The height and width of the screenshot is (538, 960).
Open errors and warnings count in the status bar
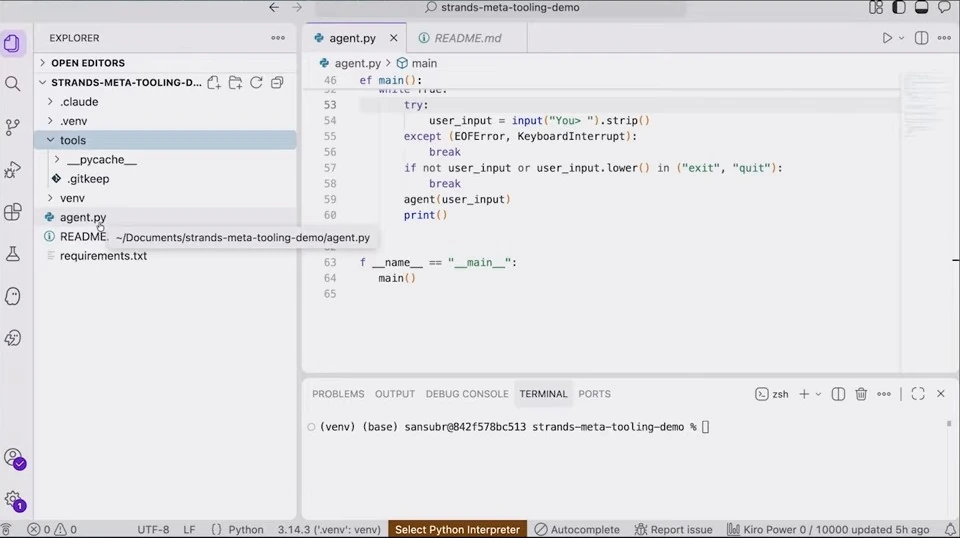pyautogui.click(x=53, y=529)
